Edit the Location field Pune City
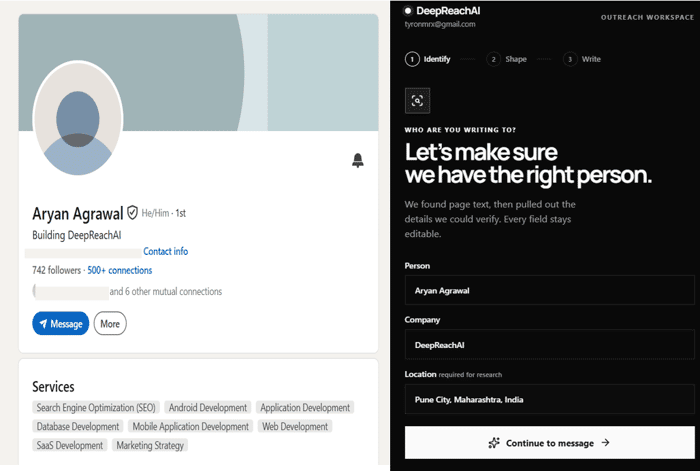This screenshot has height=471, width=700. 550,400
